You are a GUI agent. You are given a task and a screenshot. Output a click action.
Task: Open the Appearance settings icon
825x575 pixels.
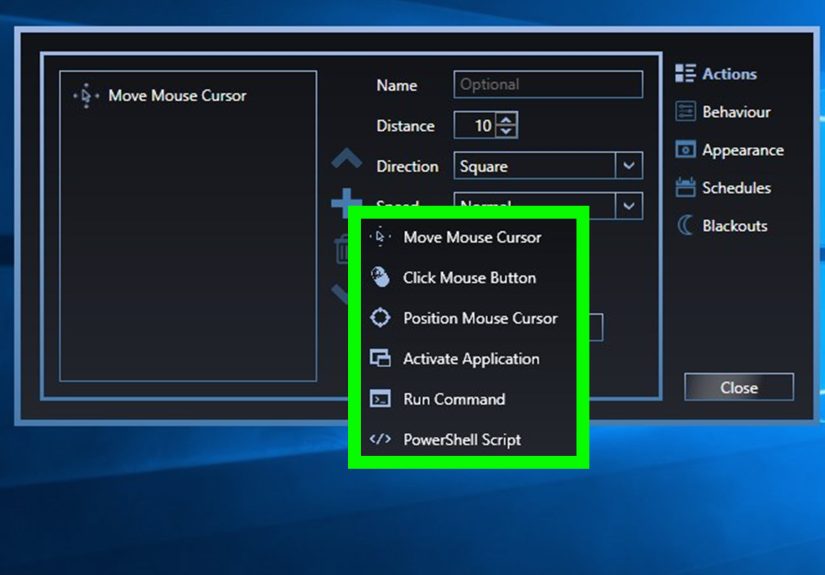point(685,150)
